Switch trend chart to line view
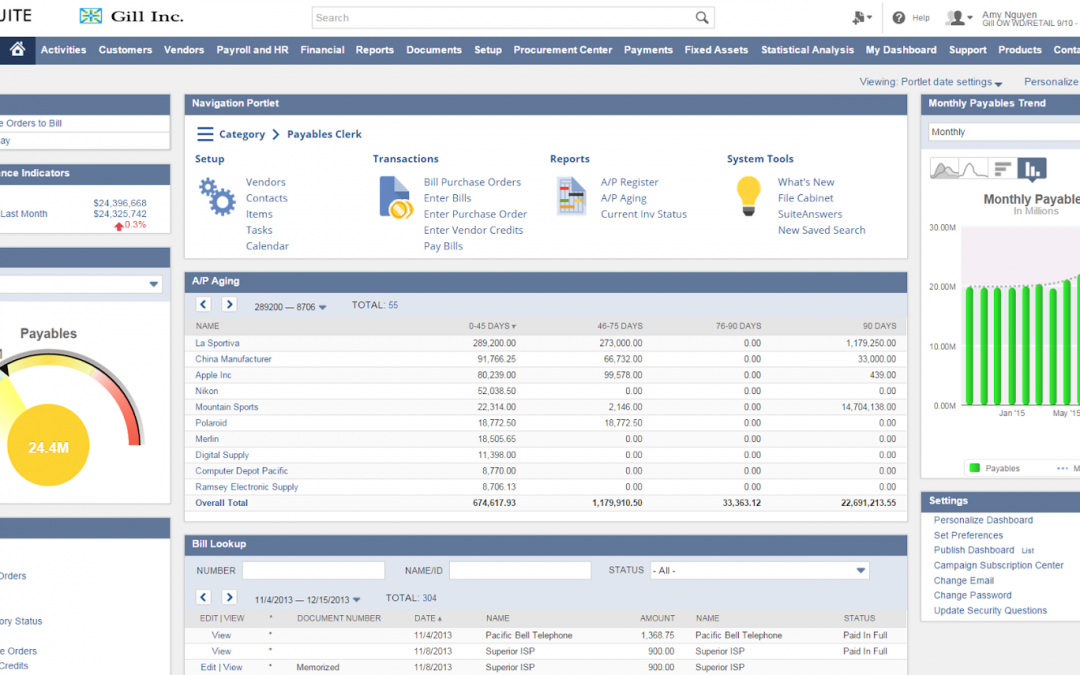1080x675 pixels. coord(973,169)
